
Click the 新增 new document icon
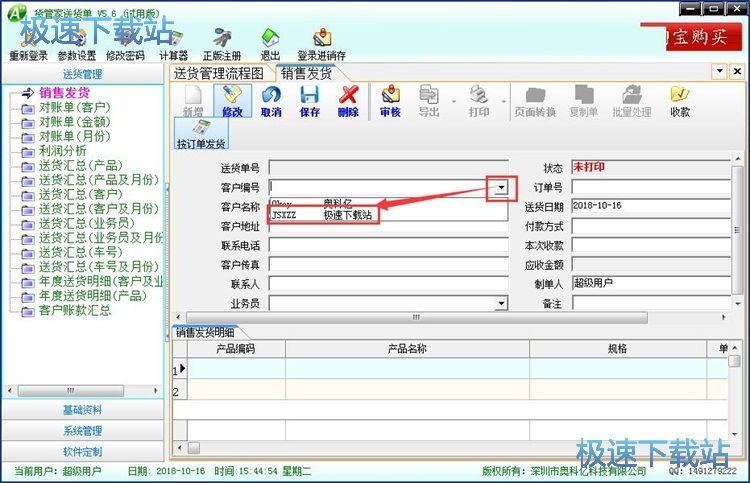193,95
